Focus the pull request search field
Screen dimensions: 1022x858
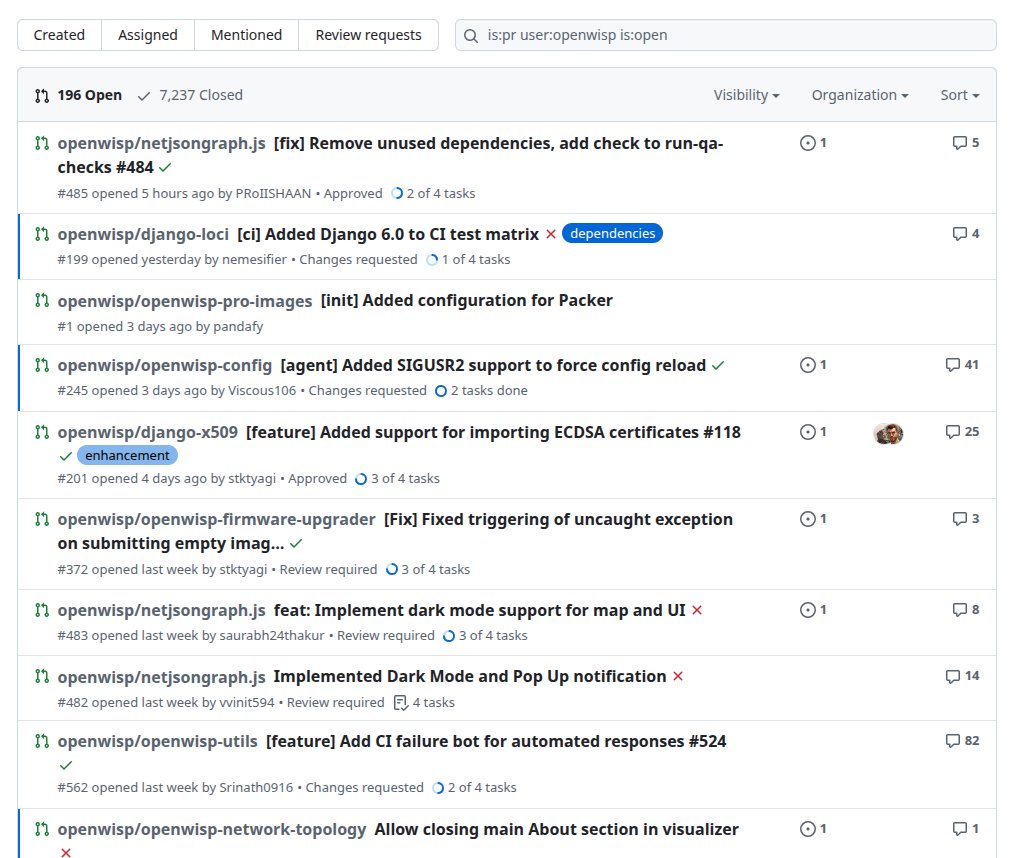(x=725, y=35)
